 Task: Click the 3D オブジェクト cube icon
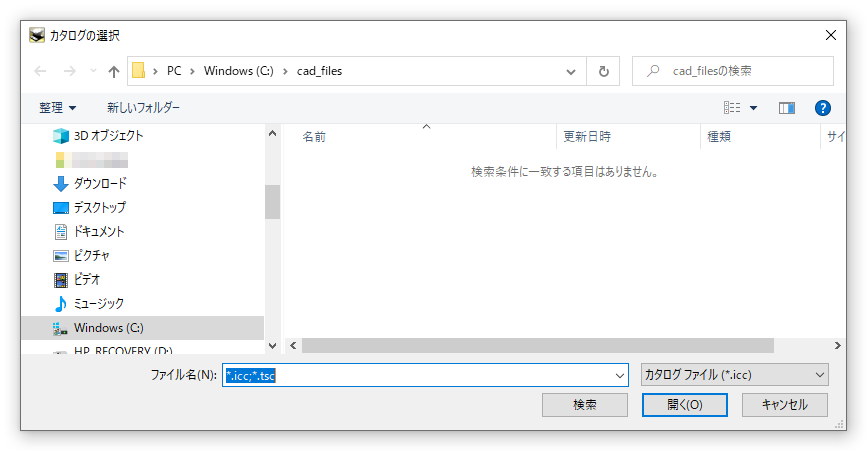(x=61, y=135)
